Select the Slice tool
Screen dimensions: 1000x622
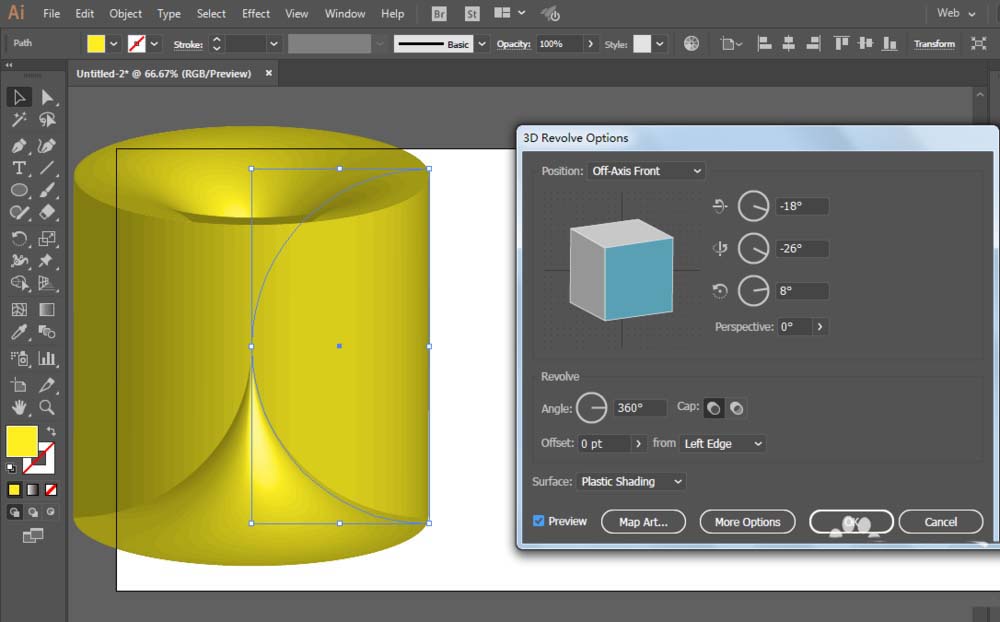(x=47, y=385)
